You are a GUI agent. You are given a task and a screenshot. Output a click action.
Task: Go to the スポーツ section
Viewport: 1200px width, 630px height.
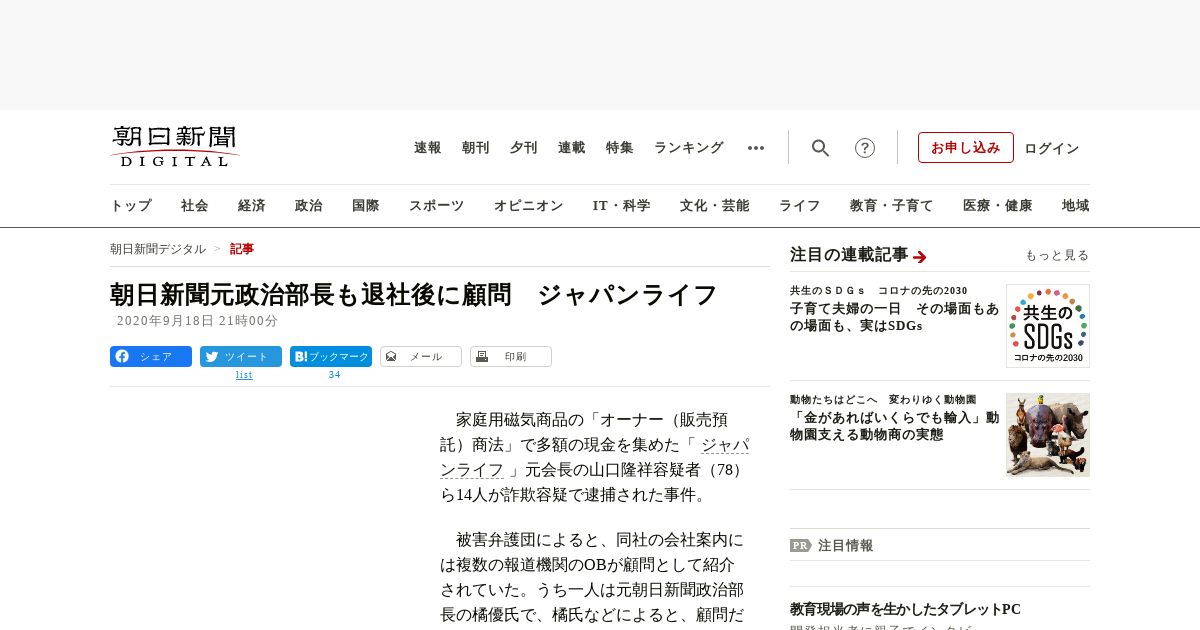tap(436, 206)
